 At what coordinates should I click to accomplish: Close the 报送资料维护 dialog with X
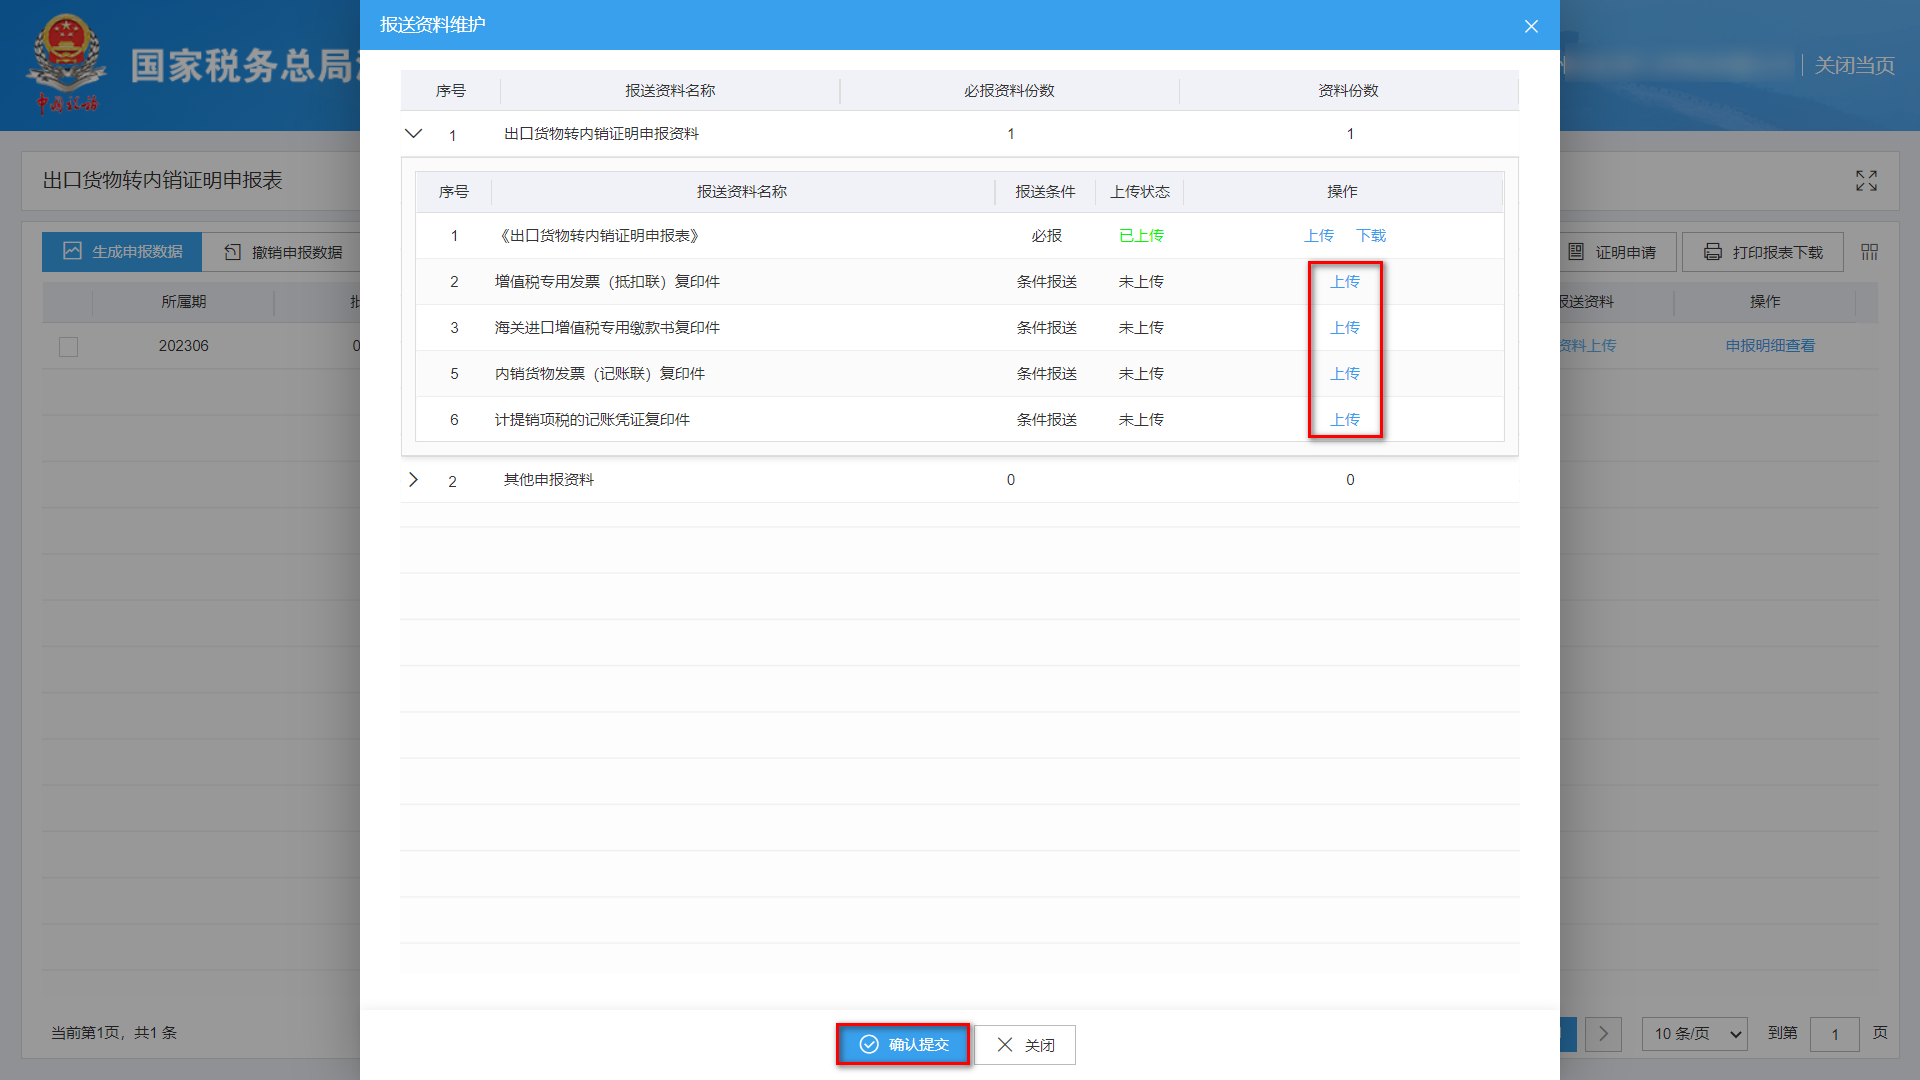pyautogui.click(x=1531, y=26)
